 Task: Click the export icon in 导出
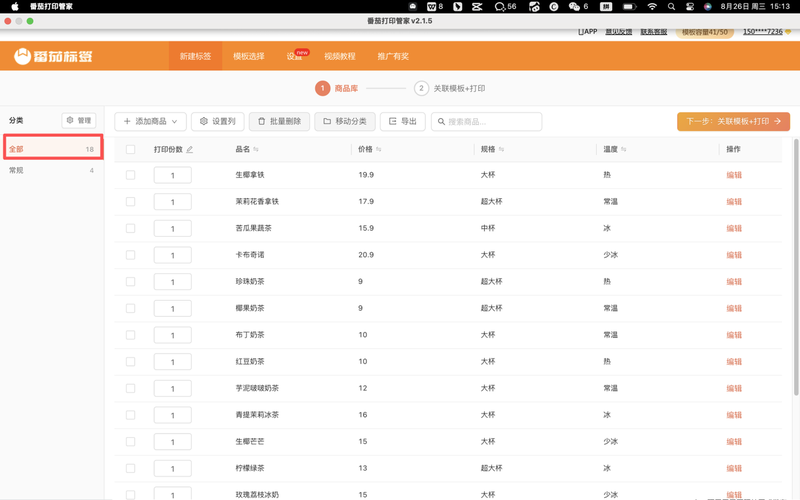(x=392, y=121)
